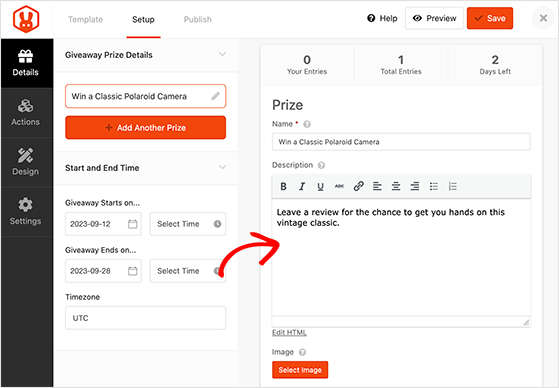
Task: Click inside the description text area
Action: click(x=401, y=257)
